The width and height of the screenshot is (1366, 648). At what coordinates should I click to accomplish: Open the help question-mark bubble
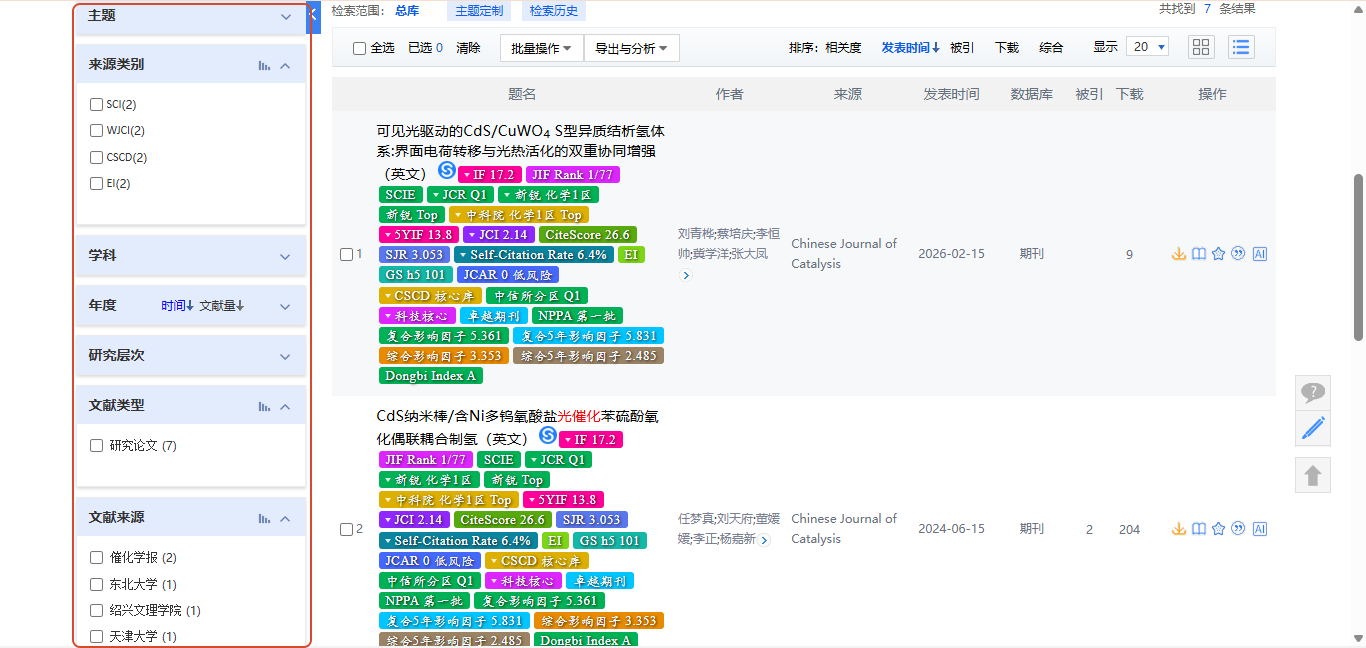coord(1313,392)
